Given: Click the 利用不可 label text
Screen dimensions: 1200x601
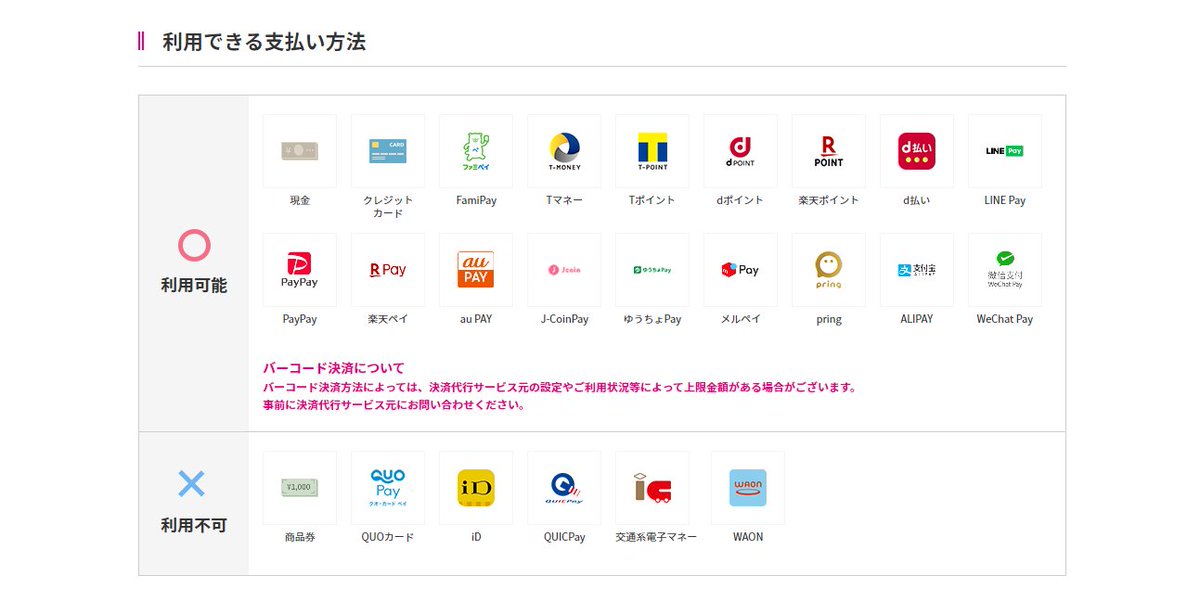Looking at the screenshot, I should pos(194,525).
